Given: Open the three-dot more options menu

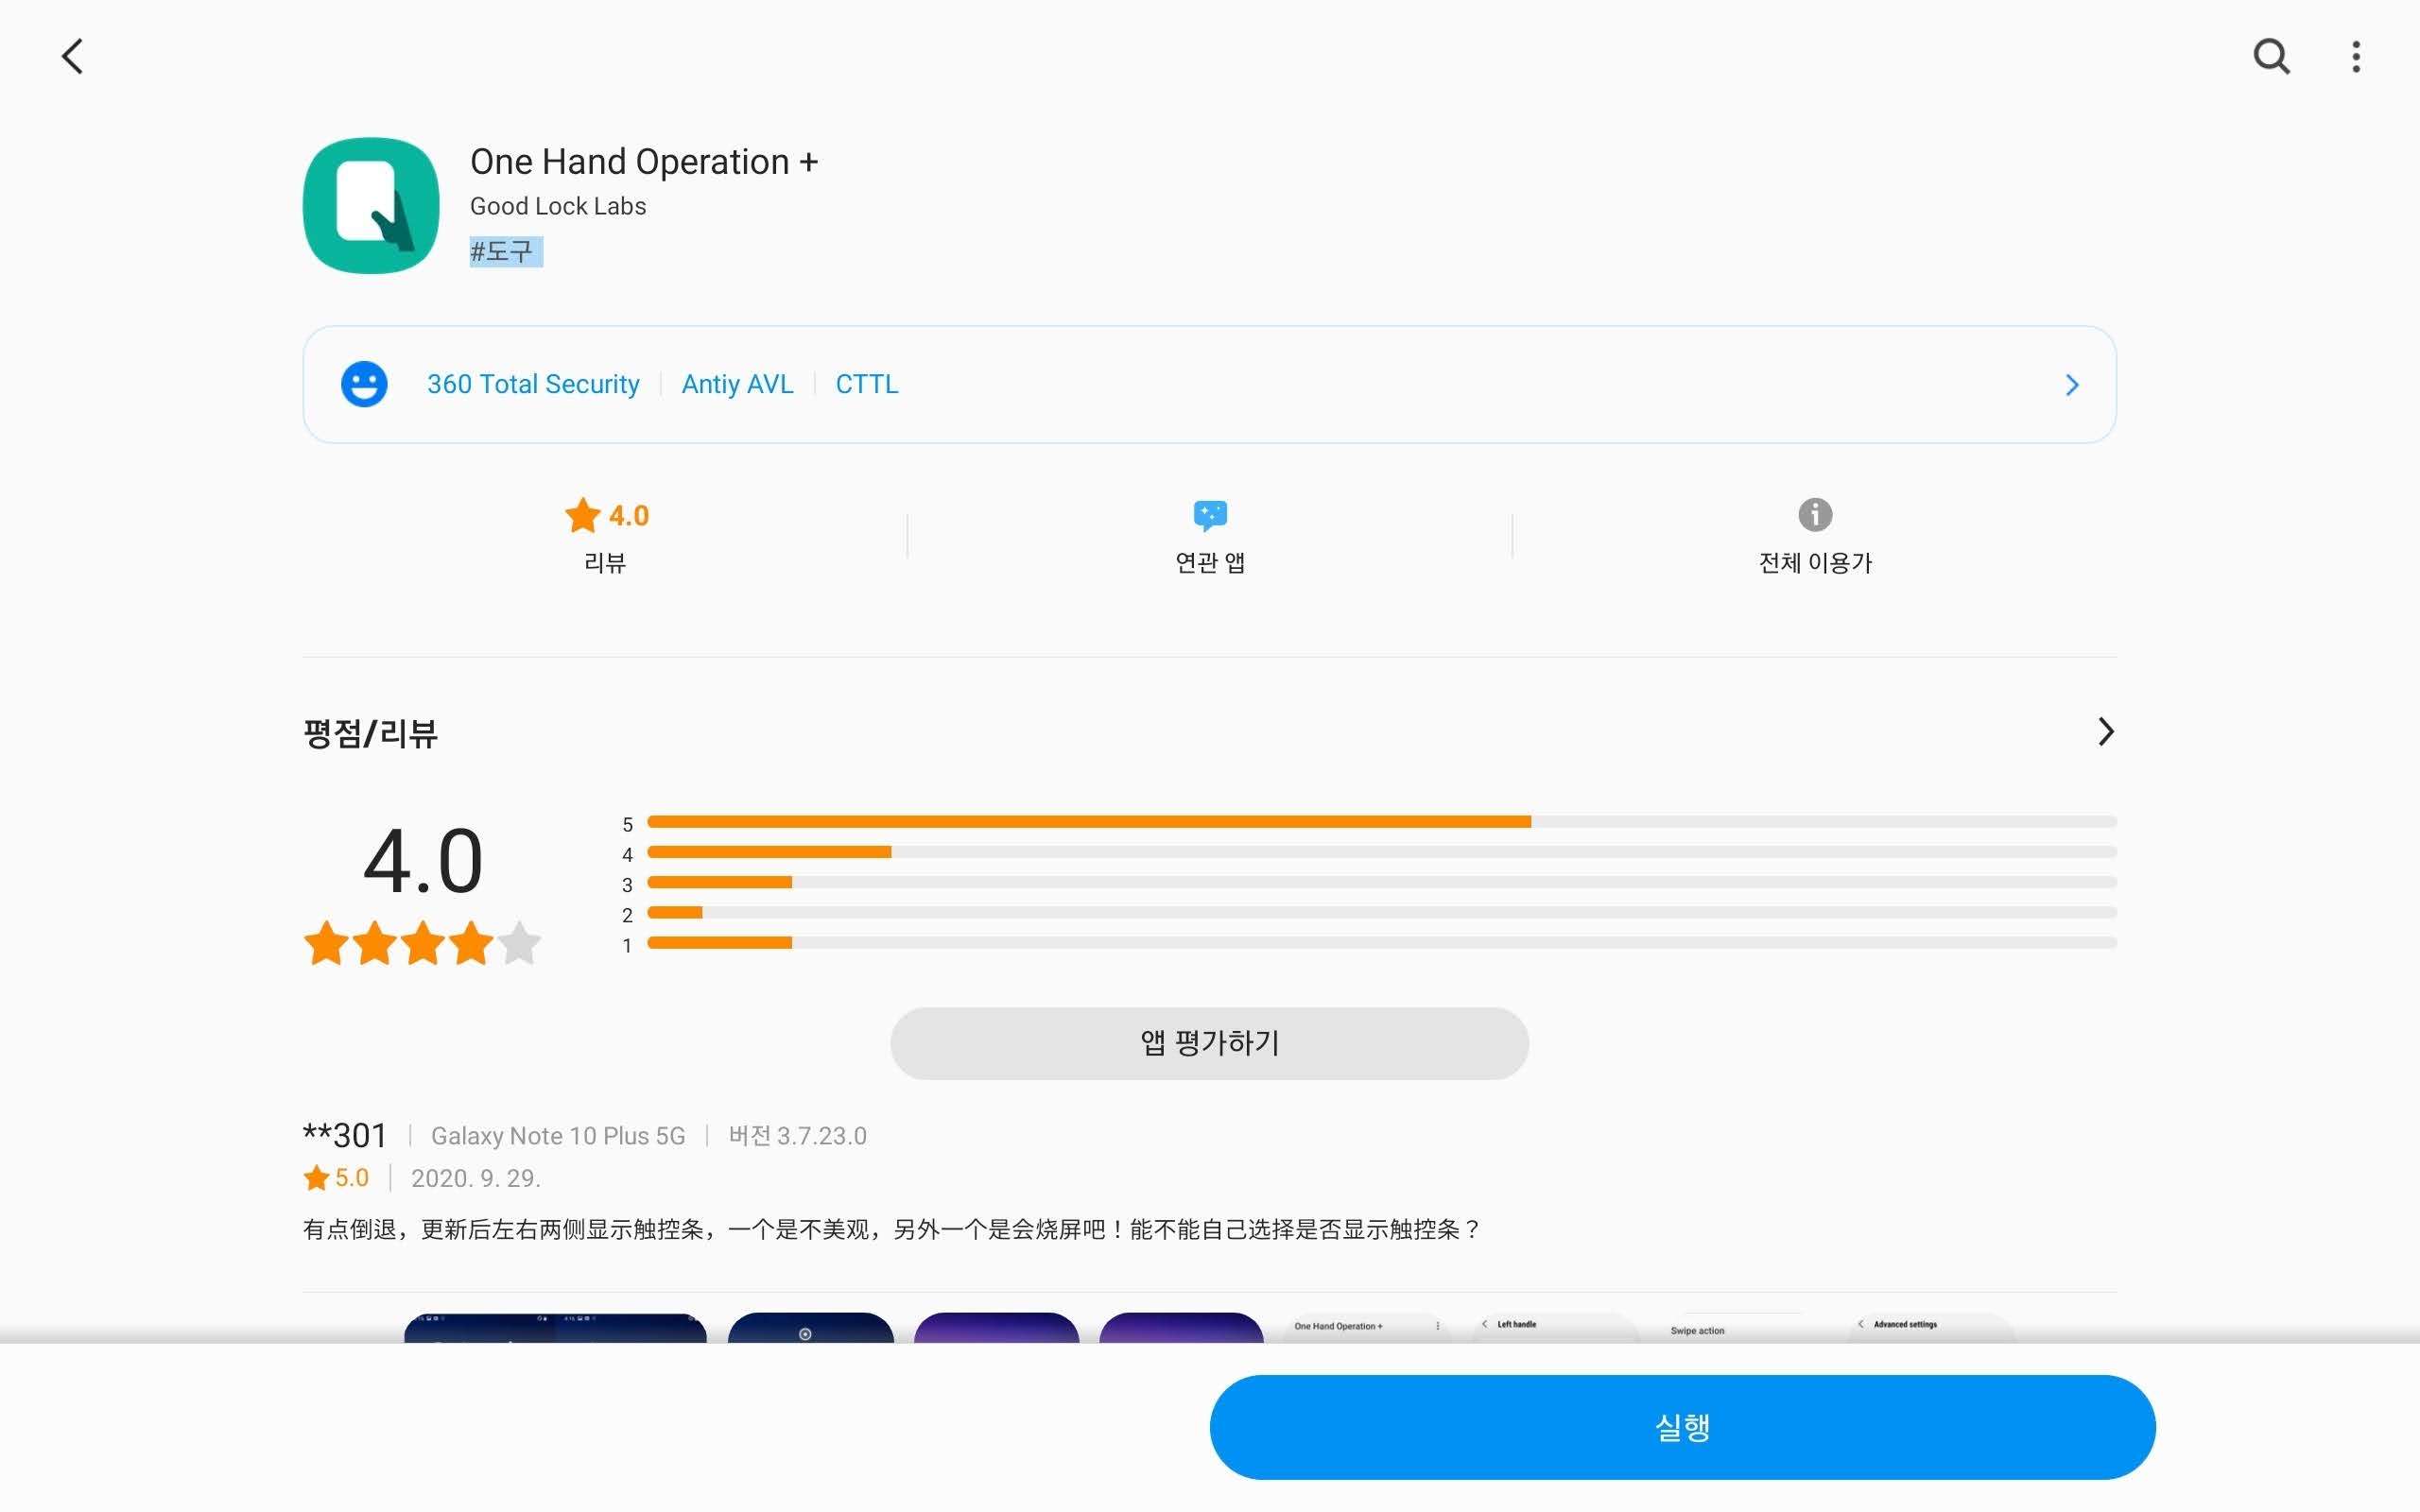Looking at the screenshot, I should pyautogui.click(x=2355, y=57).
